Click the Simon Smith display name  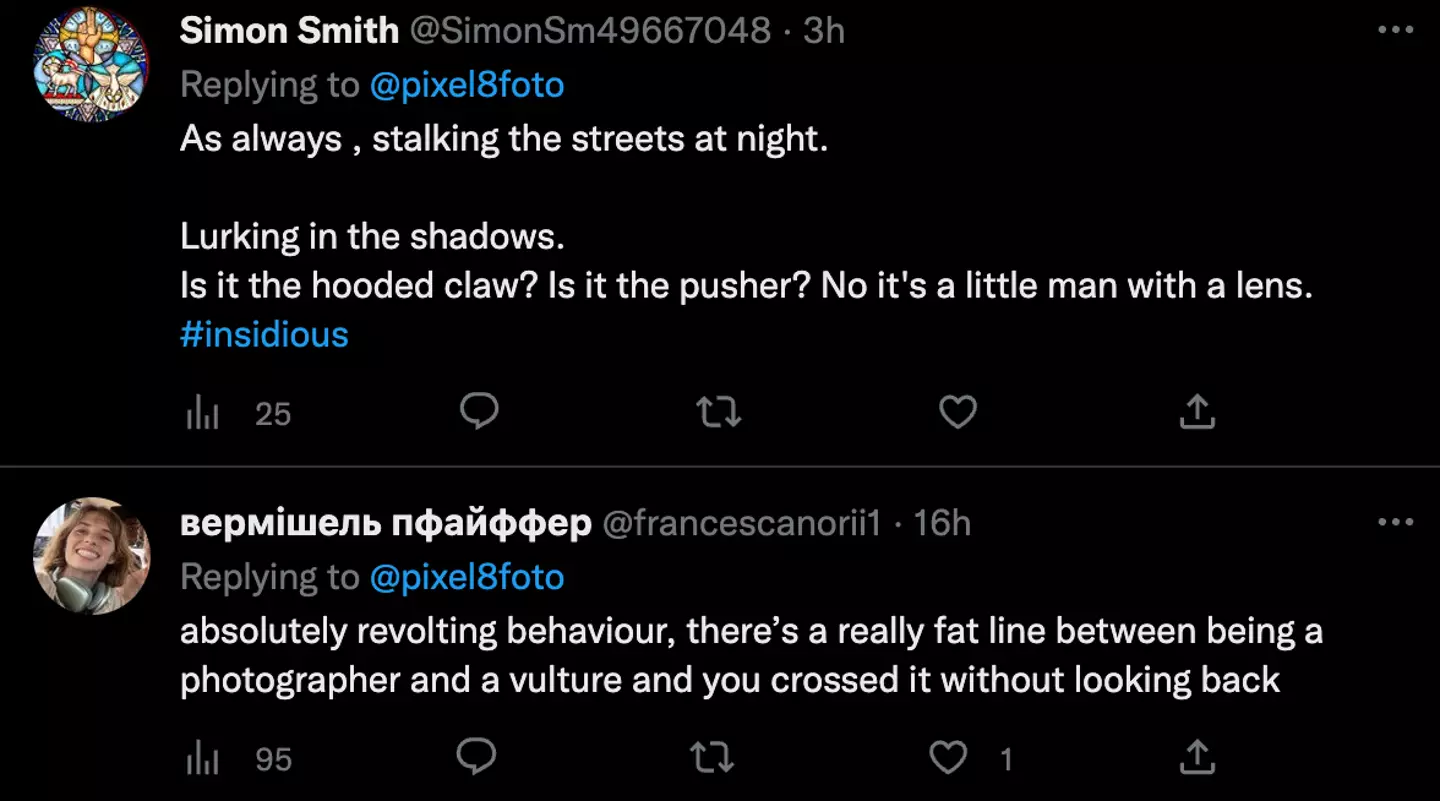[289, 31]
